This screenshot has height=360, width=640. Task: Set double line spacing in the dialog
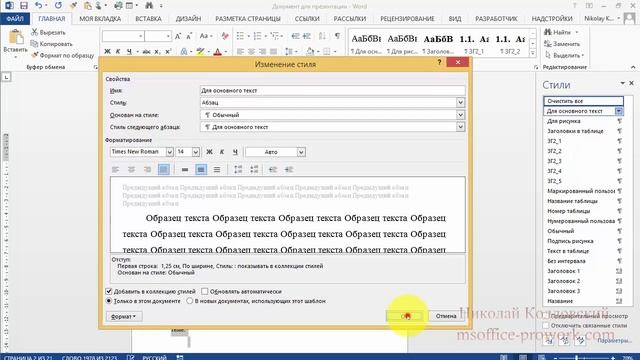[217, 169]
